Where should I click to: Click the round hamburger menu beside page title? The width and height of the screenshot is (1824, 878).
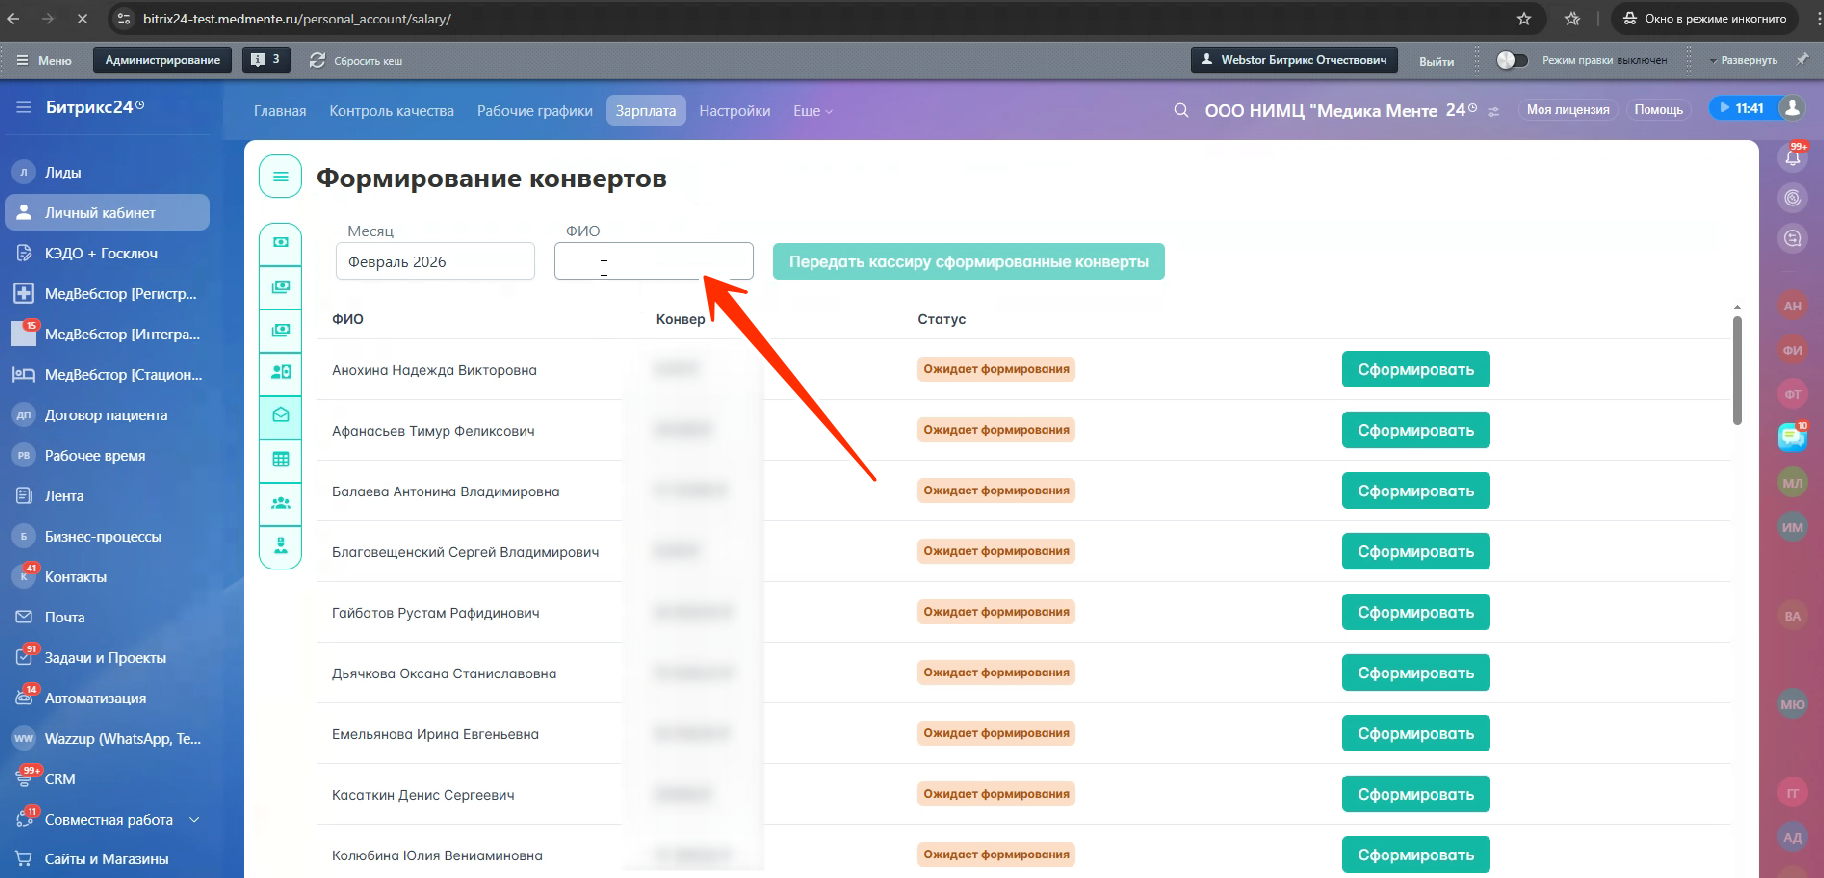281,177
